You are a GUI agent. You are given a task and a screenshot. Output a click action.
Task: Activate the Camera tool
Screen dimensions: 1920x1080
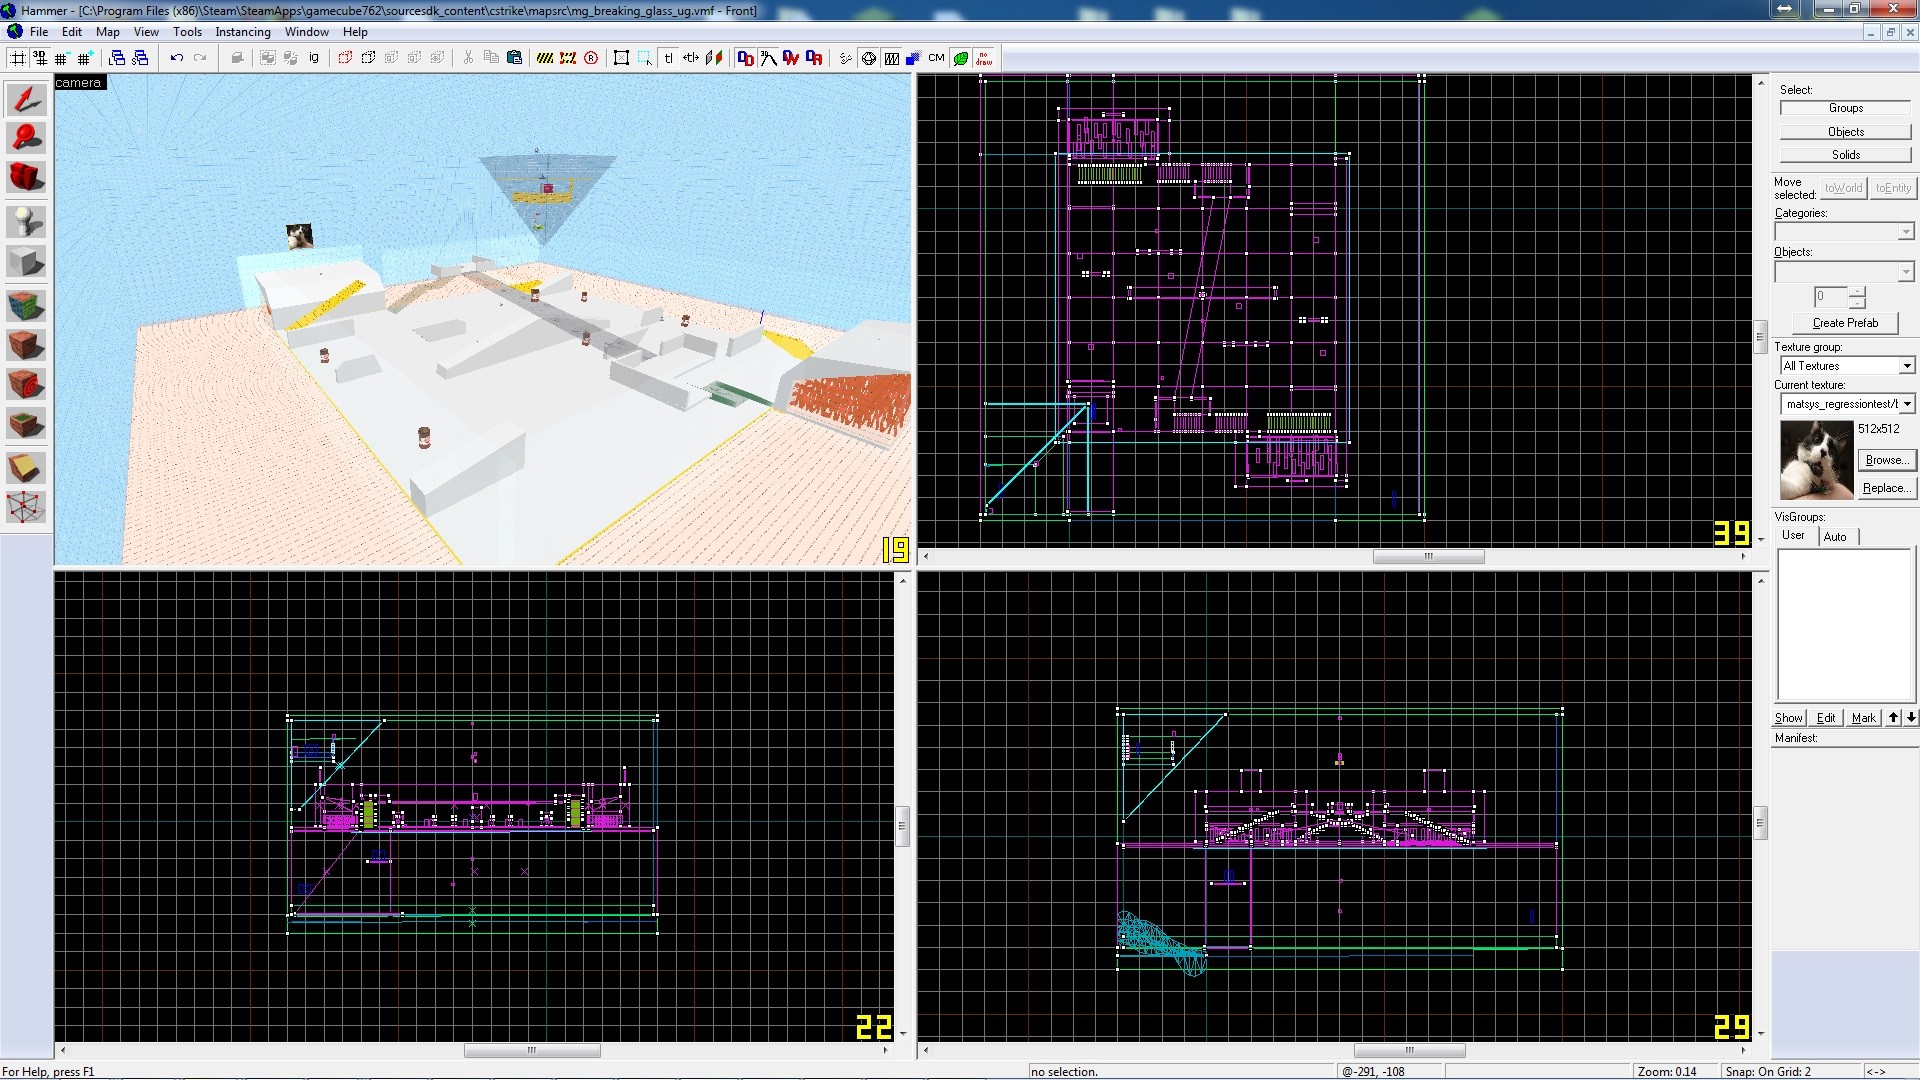(26, 178)
